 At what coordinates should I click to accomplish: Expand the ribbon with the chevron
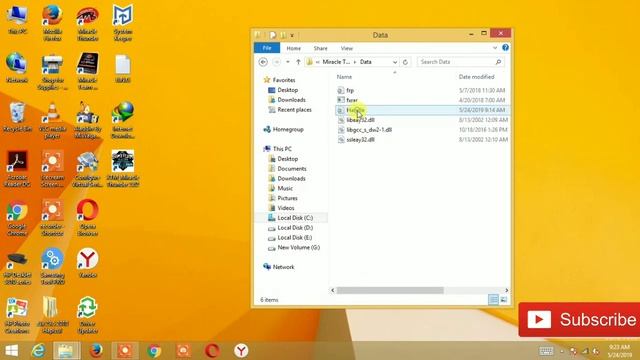tap(495, 48)
